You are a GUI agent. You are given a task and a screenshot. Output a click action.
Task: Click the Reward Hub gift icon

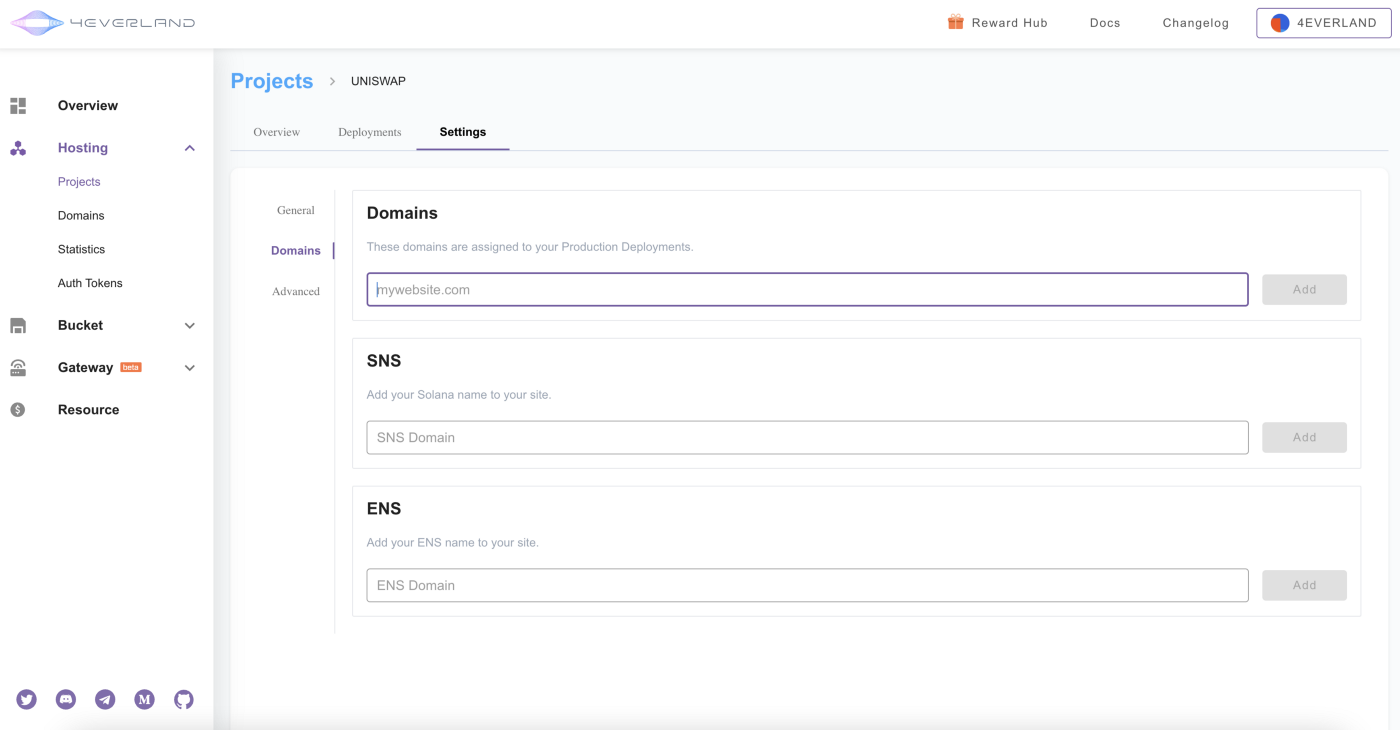pyautogui.click(x=956, y=22)
